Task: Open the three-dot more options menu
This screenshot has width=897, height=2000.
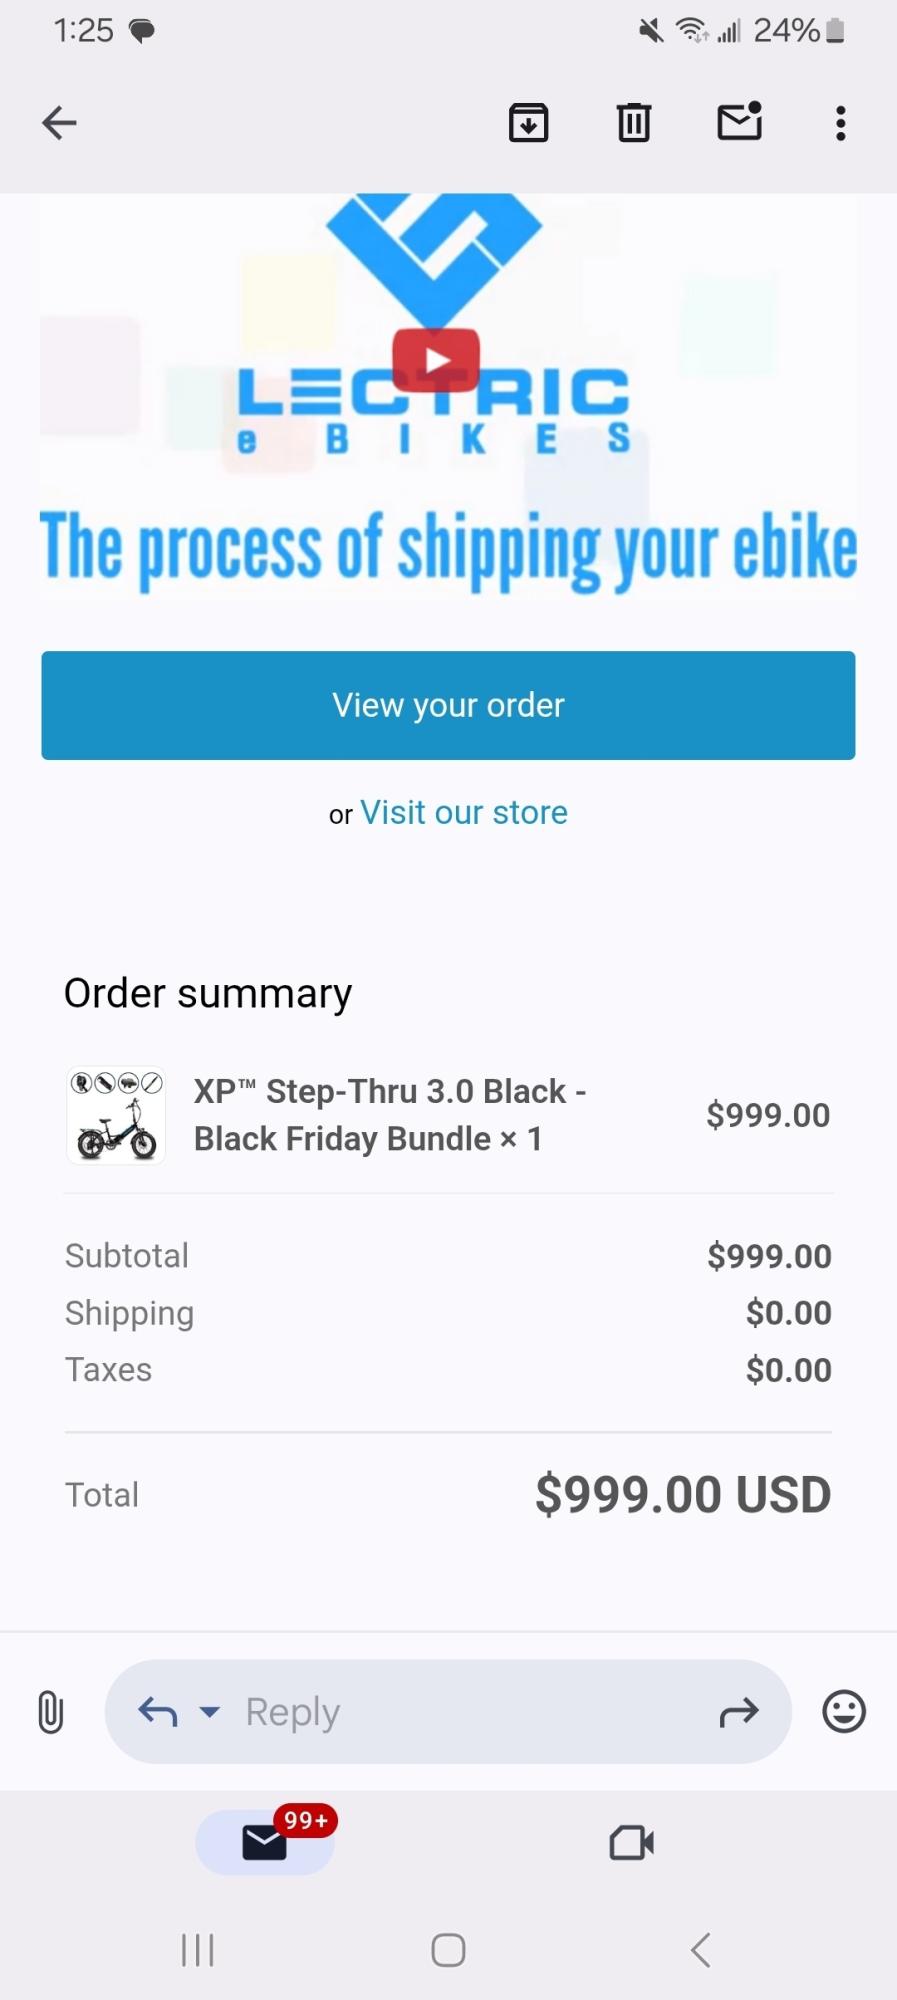Action: [x=841, y=123]
